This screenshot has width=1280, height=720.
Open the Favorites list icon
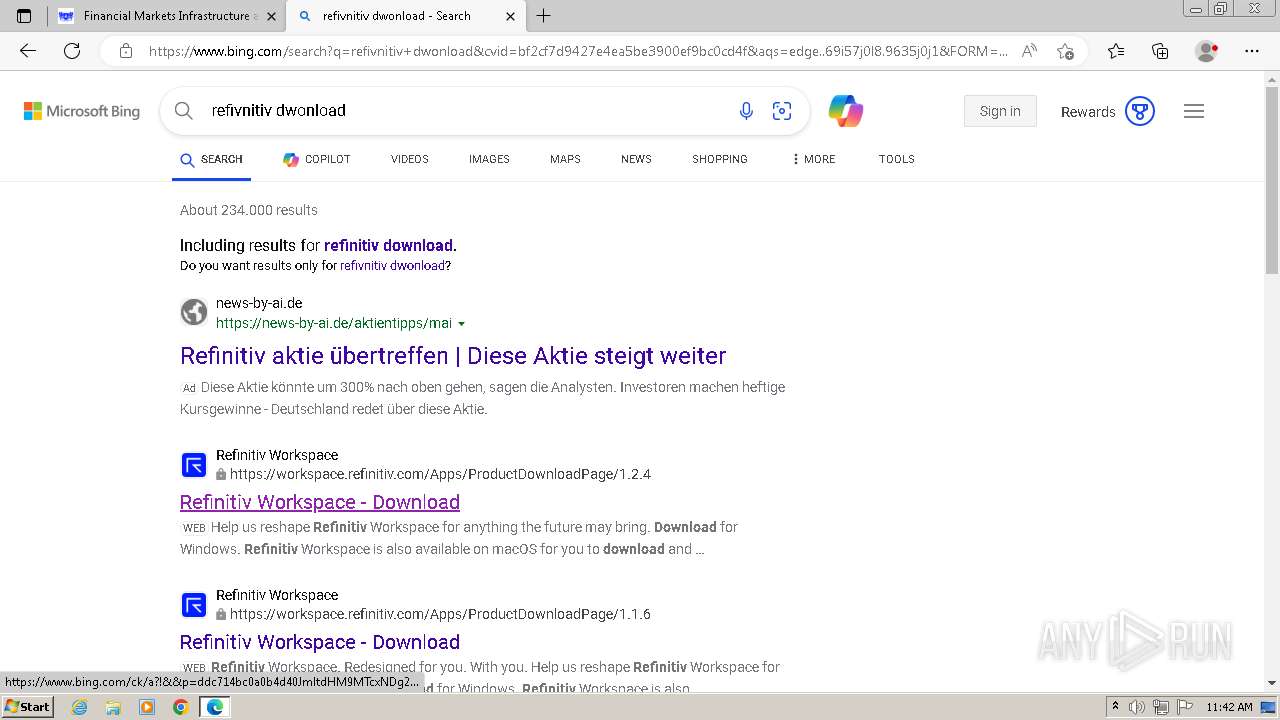1116,51
